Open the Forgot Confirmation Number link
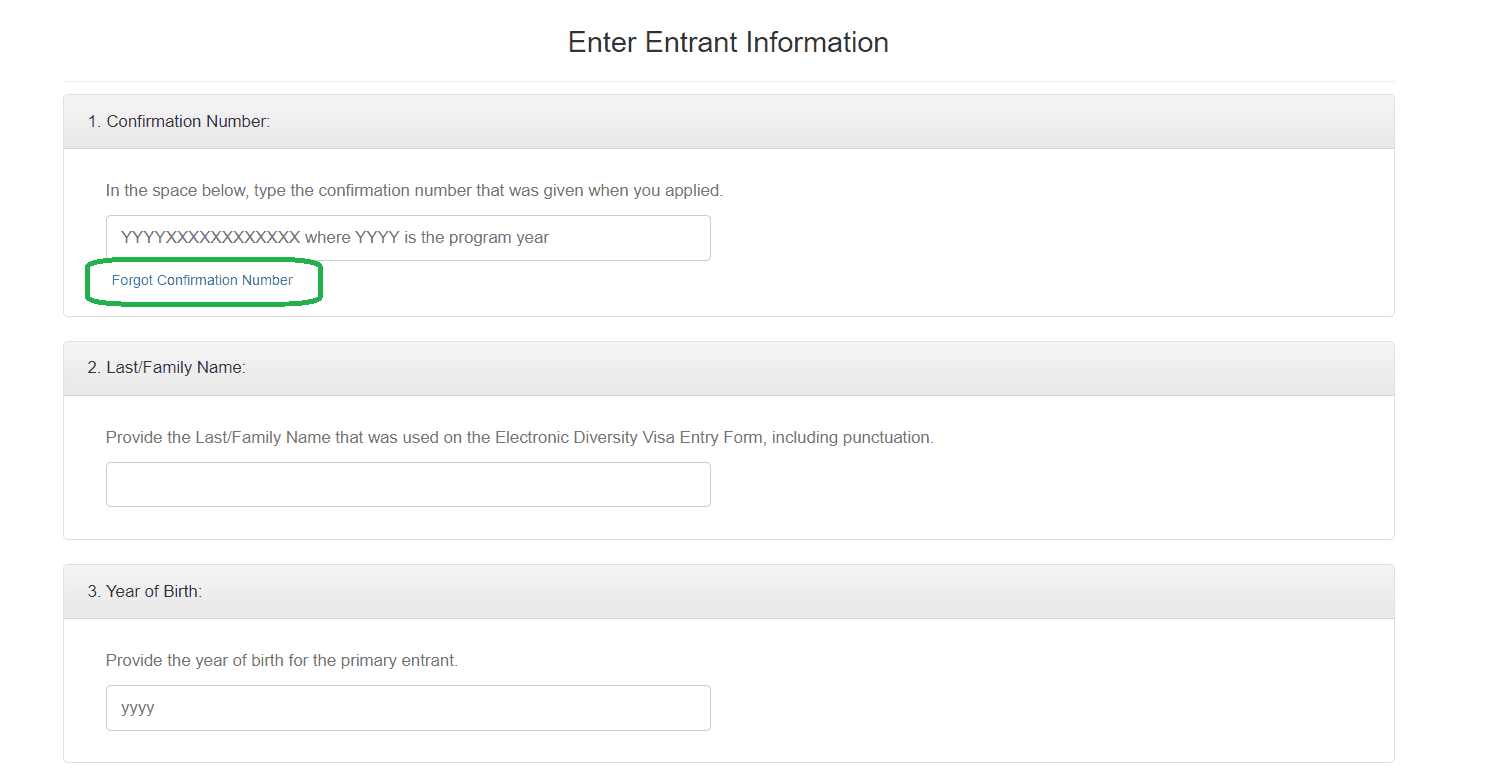Image resolution: width=1487 pixels, height=770 pixels. tap(202, 280)
